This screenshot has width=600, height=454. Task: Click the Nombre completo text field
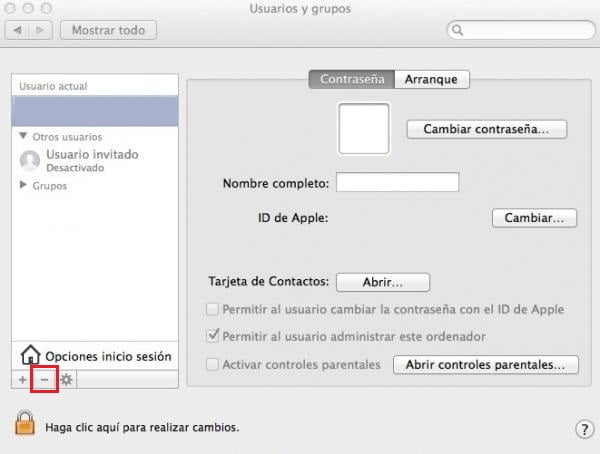click(397, 182)
